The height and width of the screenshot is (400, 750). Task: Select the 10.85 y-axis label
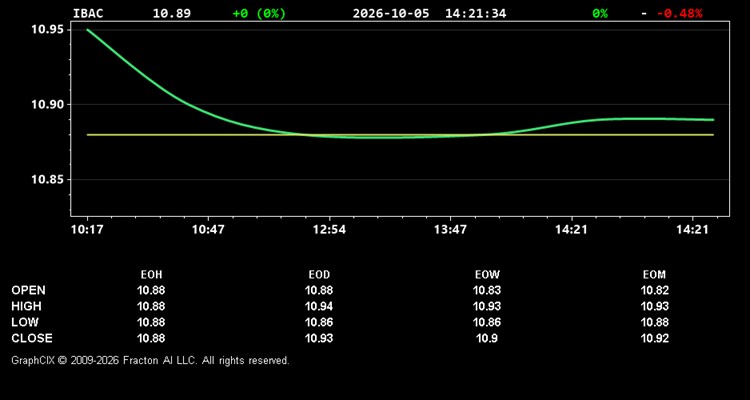tap(48, 179)
